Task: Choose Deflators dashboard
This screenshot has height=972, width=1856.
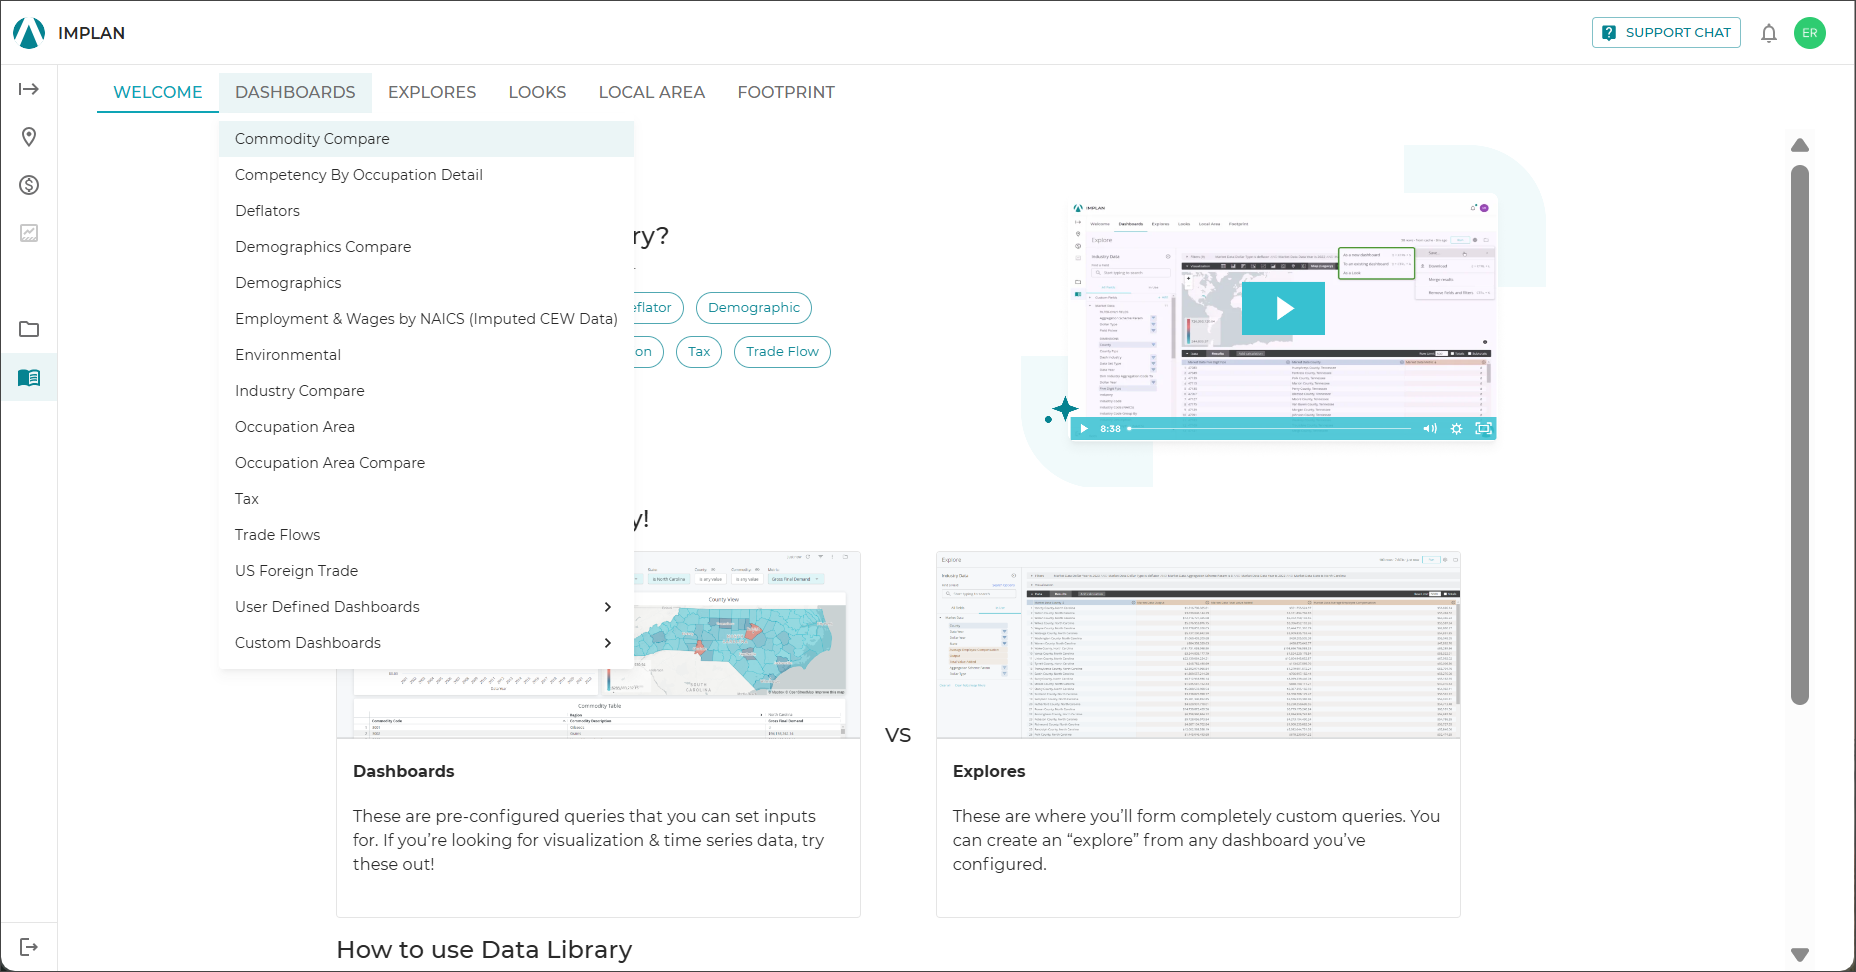Action: [426, 211]
